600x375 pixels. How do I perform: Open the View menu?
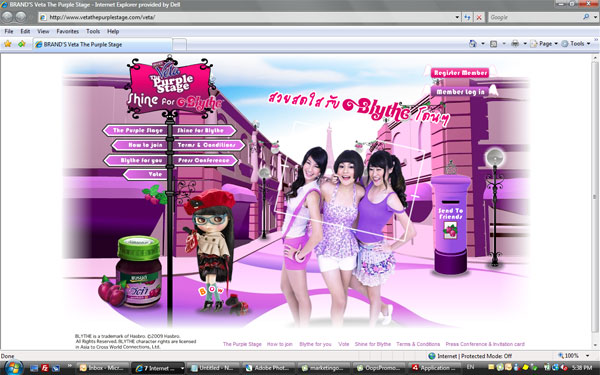(x=43, y=31)
